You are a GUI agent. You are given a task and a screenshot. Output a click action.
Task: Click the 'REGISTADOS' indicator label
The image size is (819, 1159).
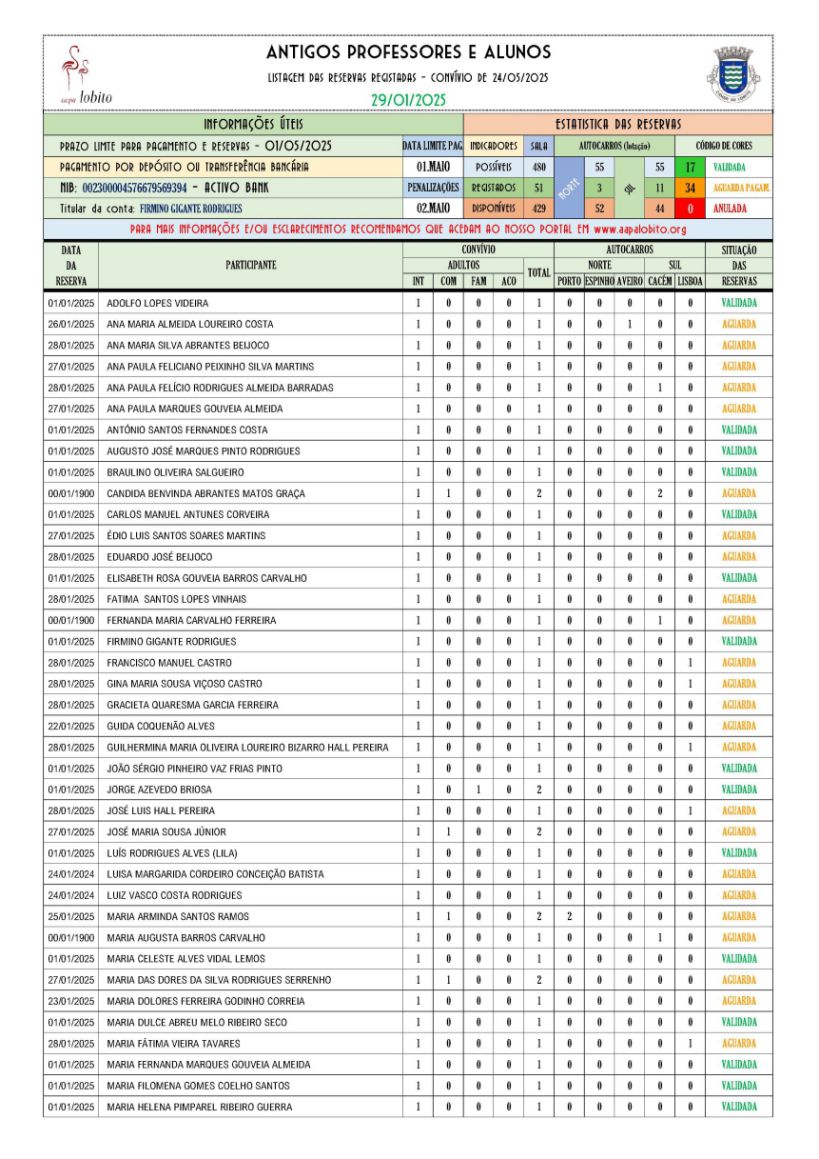[x=493, y=188]
